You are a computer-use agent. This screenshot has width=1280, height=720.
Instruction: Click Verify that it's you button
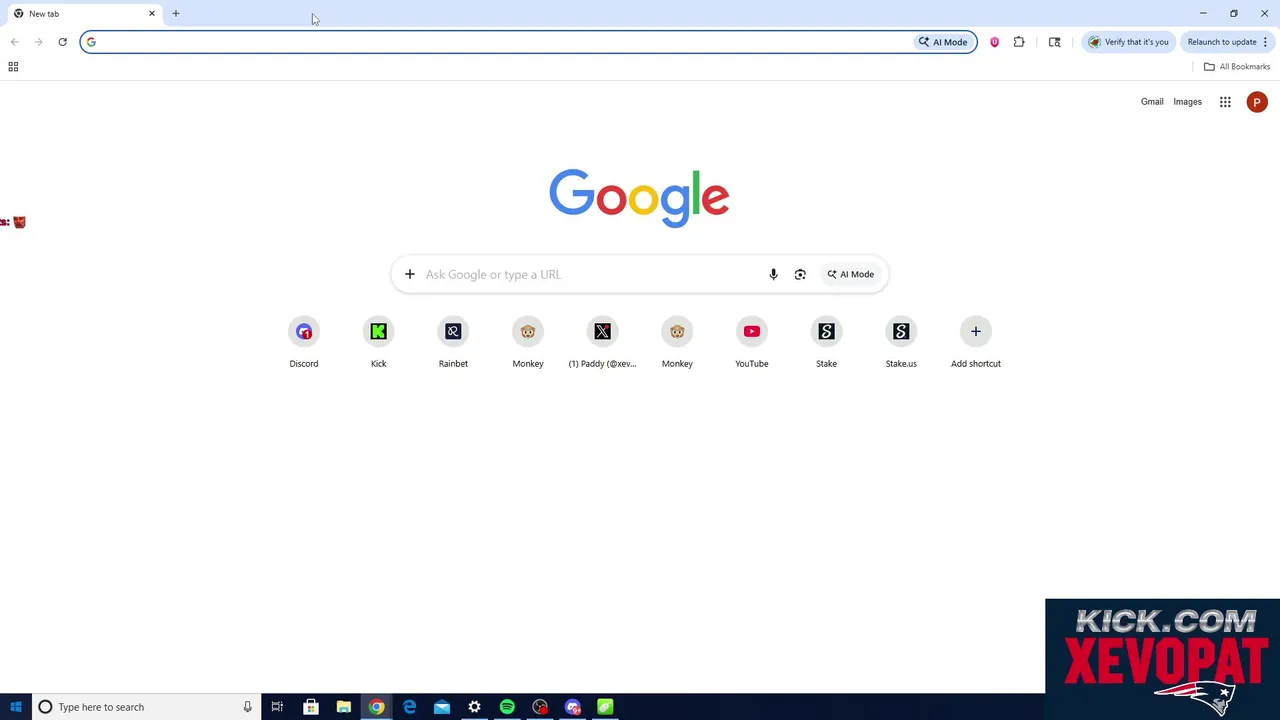pyautogui.click(x=1128, y=42)
